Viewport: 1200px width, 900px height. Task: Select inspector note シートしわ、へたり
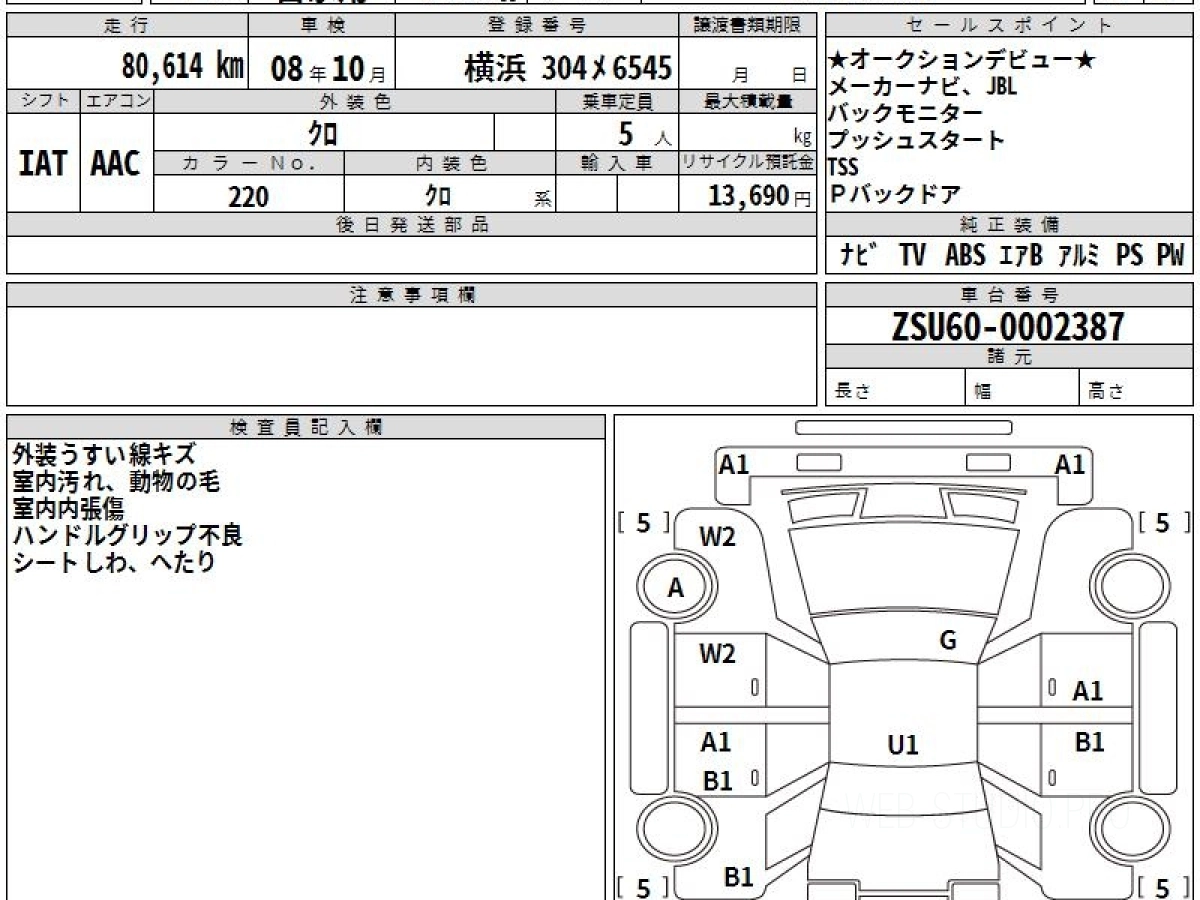[114, 562]
